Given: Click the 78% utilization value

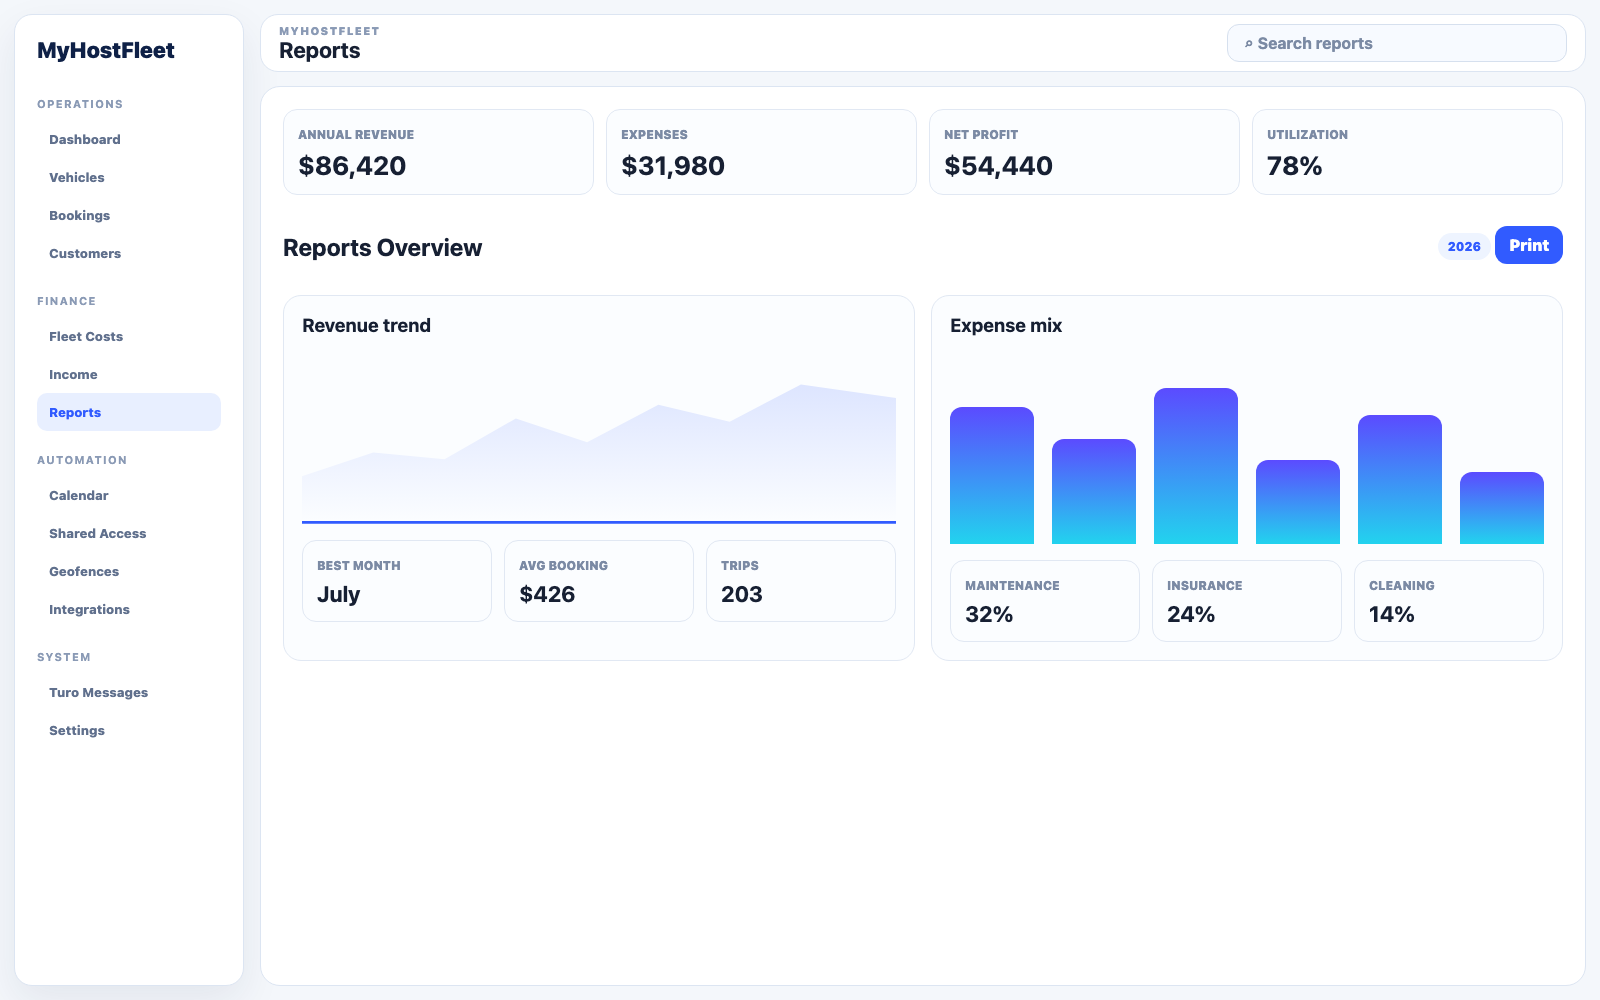Looking at the screenshot, I should coord(1295,166).
